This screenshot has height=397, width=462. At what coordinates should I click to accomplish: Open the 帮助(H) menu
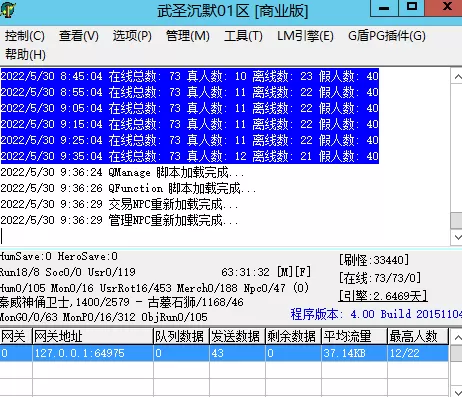pos(25,54)
